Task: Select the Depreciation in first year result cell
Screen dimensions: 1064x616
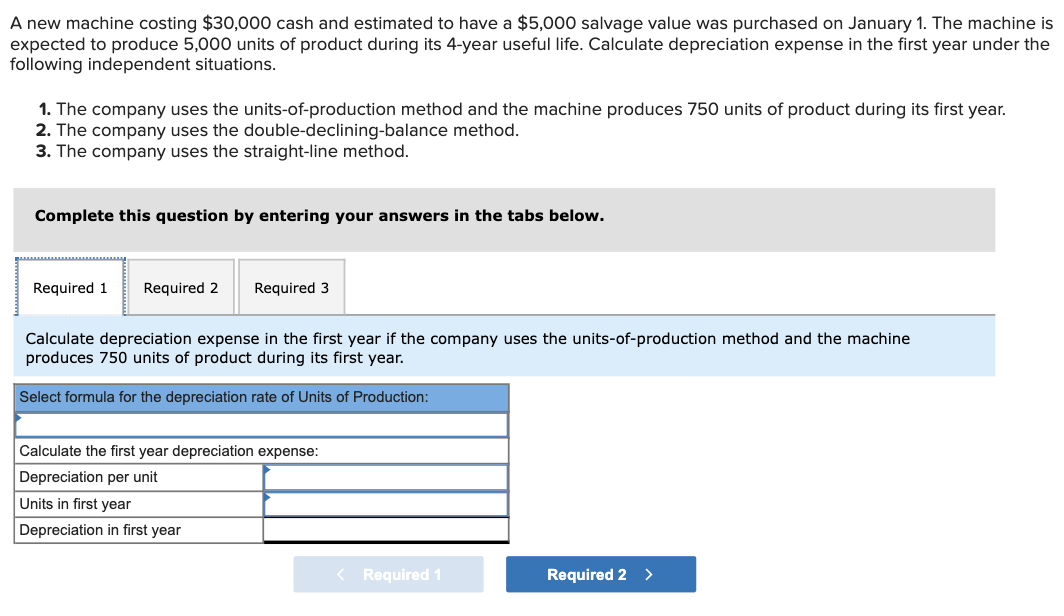Action: [x=386, y=529]
